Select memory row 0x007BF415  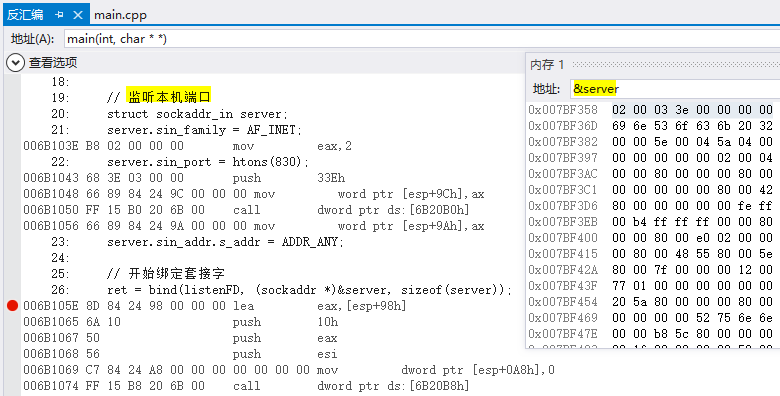[x=652, y=253]
